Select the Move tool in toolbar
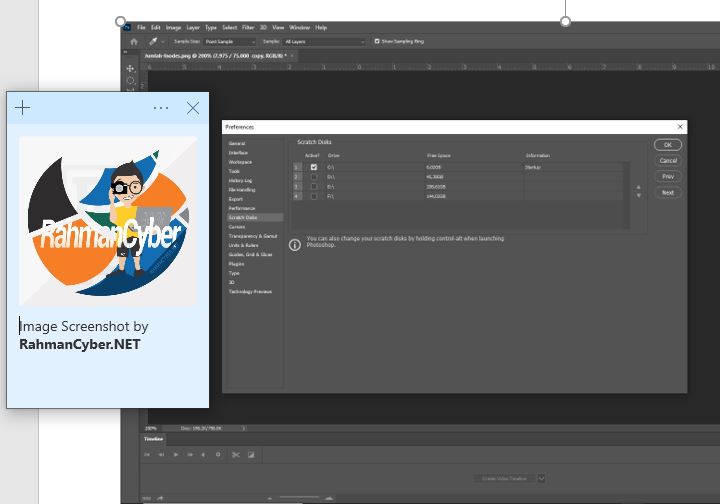Screen dimensions: 720x504 pos(130,68)
